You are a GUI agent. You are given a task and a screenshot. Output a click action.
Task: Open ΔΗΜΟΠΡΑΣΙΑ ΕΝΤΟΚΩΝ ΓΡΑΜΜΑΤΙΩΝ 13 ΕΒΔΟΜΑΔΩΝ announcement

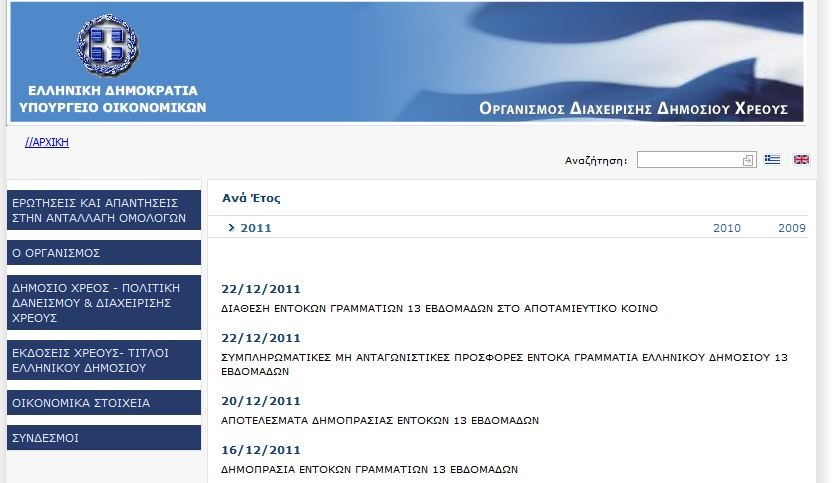[369, 470]
